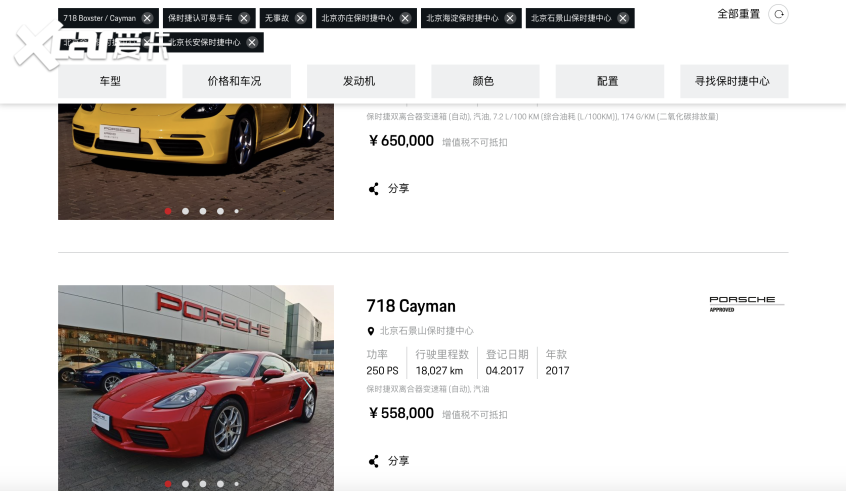Screen dimensions: 846x491
Task: Click the 北京石景山保时捷中心 dealer name in 718 Cayman listing
Action: point(426,331)
